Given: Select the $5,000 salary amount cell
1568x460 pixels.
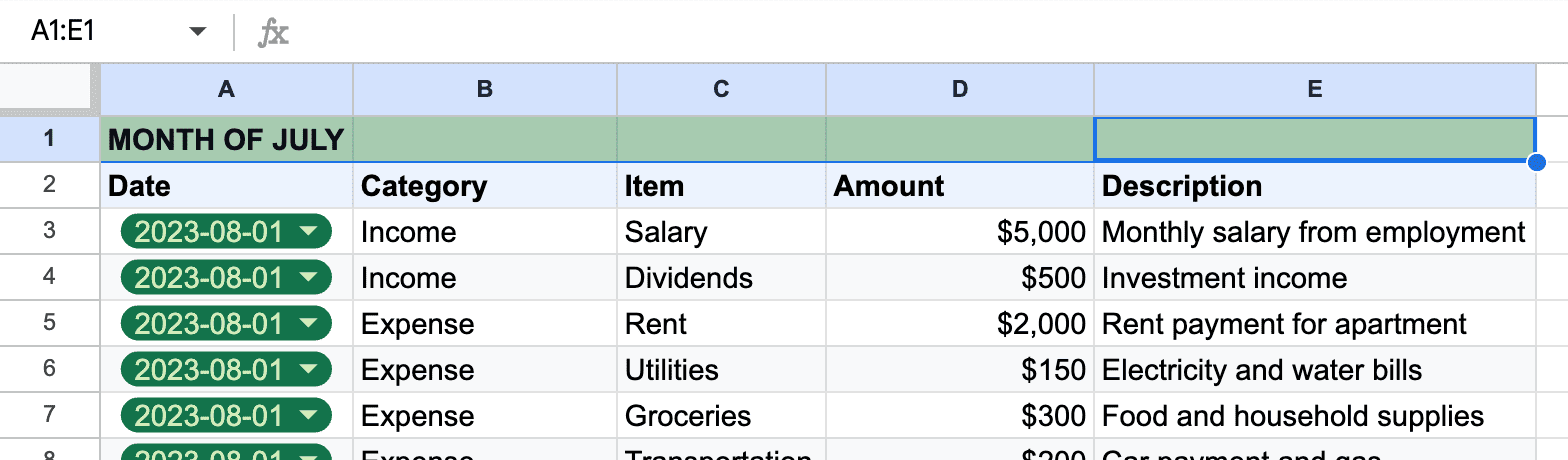Looking at the screenshot, I should pos(960,232).
